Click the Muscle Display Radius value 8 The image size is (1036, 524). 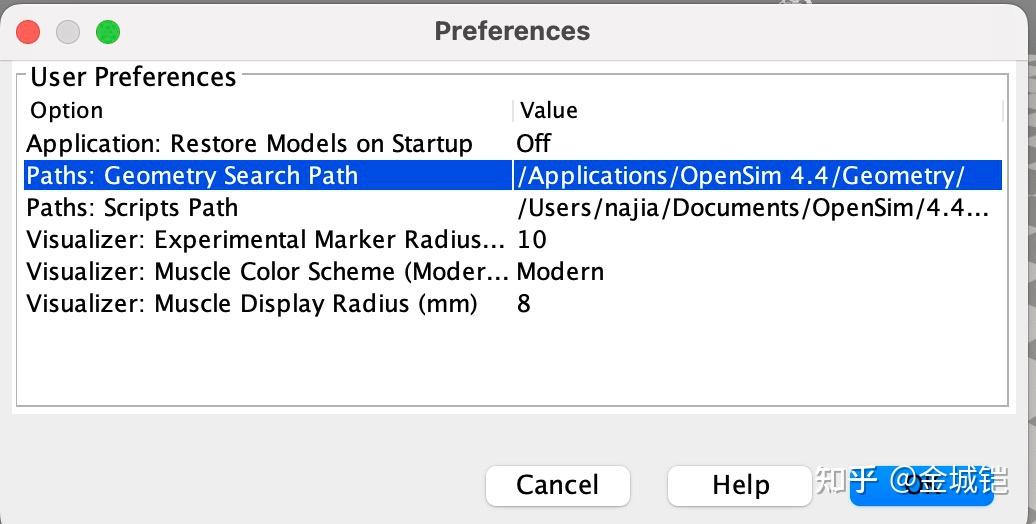click(524, 304)
